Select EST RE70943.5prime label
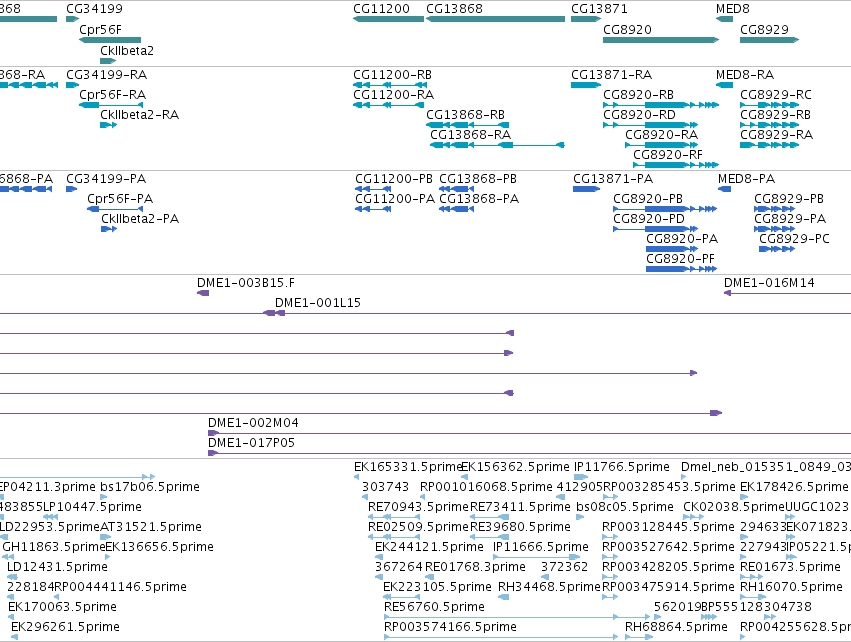 pyautogui.click(x=418, y=507)
